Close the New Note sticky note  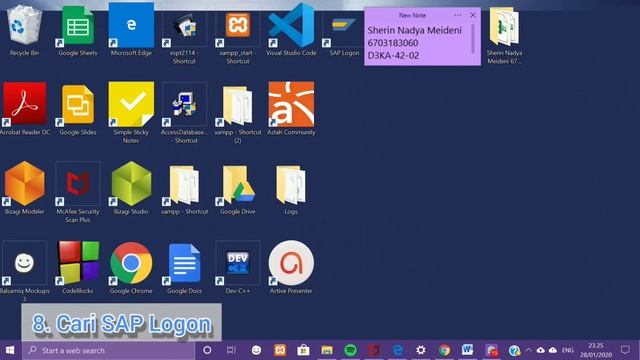[x=473, y=15]
